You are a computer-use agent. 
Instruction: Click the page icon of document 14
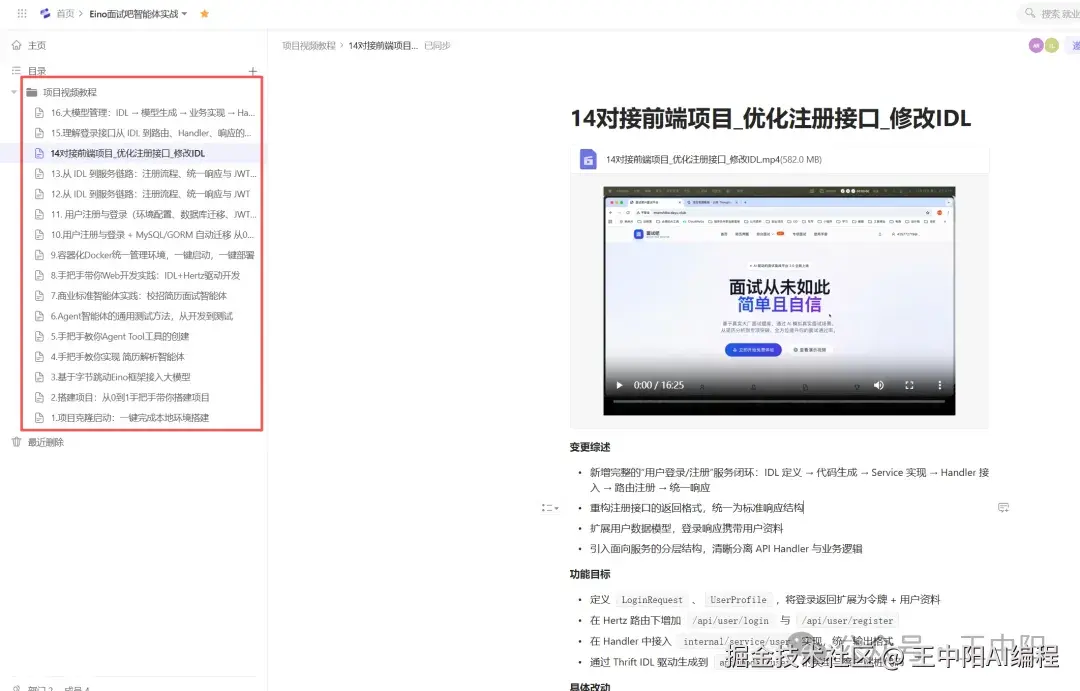click(39, 153)
